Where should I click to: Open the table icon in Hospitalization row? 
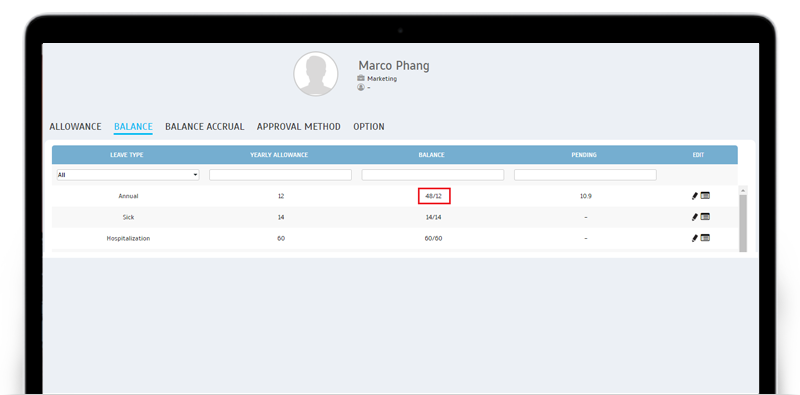click(x=705, y=238)
